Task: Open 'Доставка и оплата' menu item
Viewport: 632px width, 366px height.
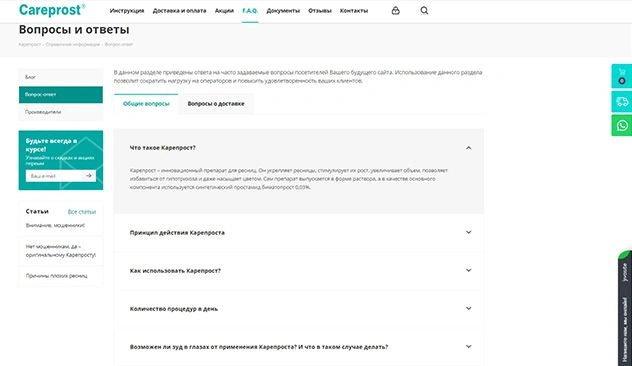Action: point(179,11)
